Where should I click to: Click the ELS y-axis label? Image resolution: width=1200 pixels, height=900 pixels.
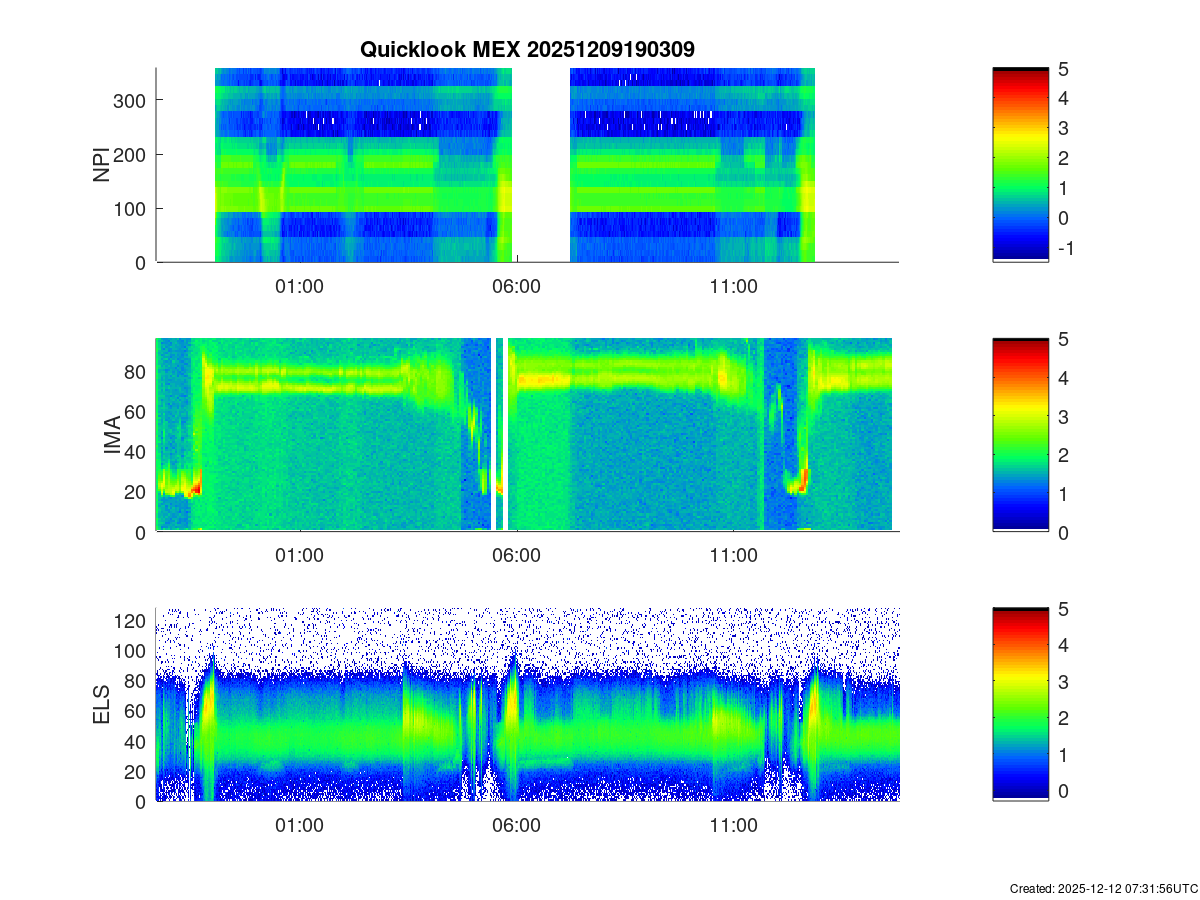[x=101, y=705]
